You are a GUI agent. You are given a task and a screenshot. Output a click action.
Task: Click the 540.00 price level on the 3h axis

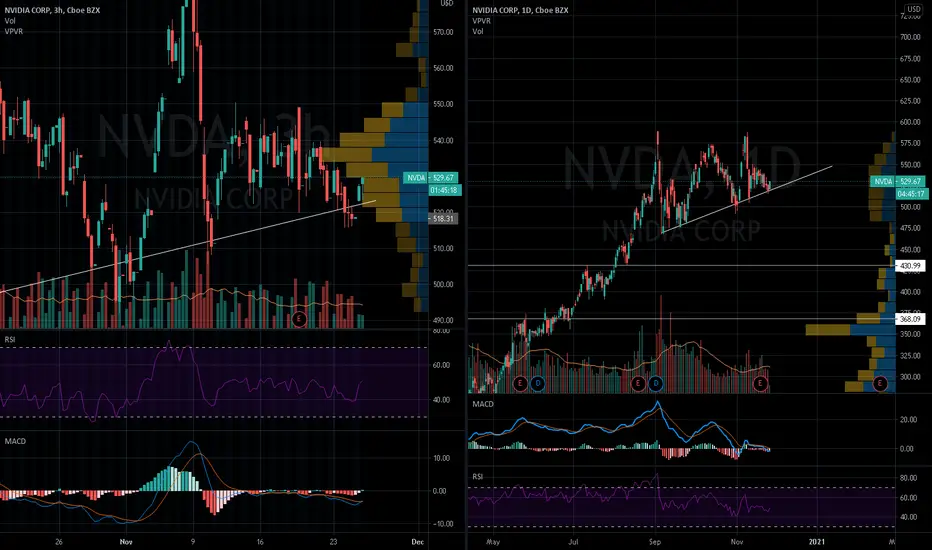pos(443,141)
